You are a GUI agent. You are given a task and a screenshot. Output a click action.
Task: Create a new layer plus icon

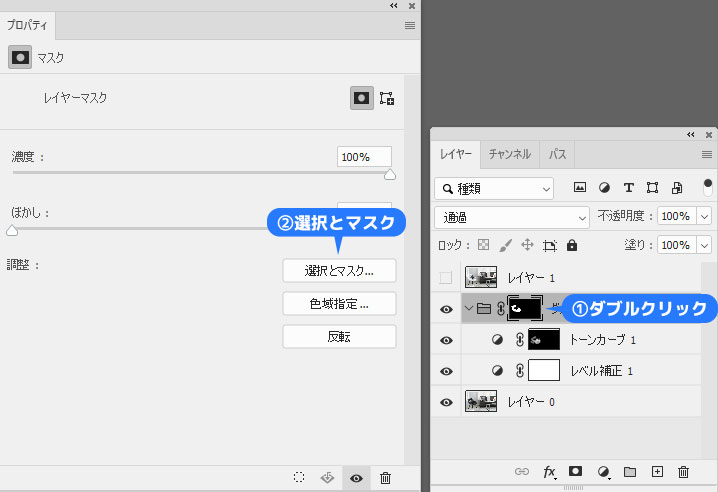point(657,471)
